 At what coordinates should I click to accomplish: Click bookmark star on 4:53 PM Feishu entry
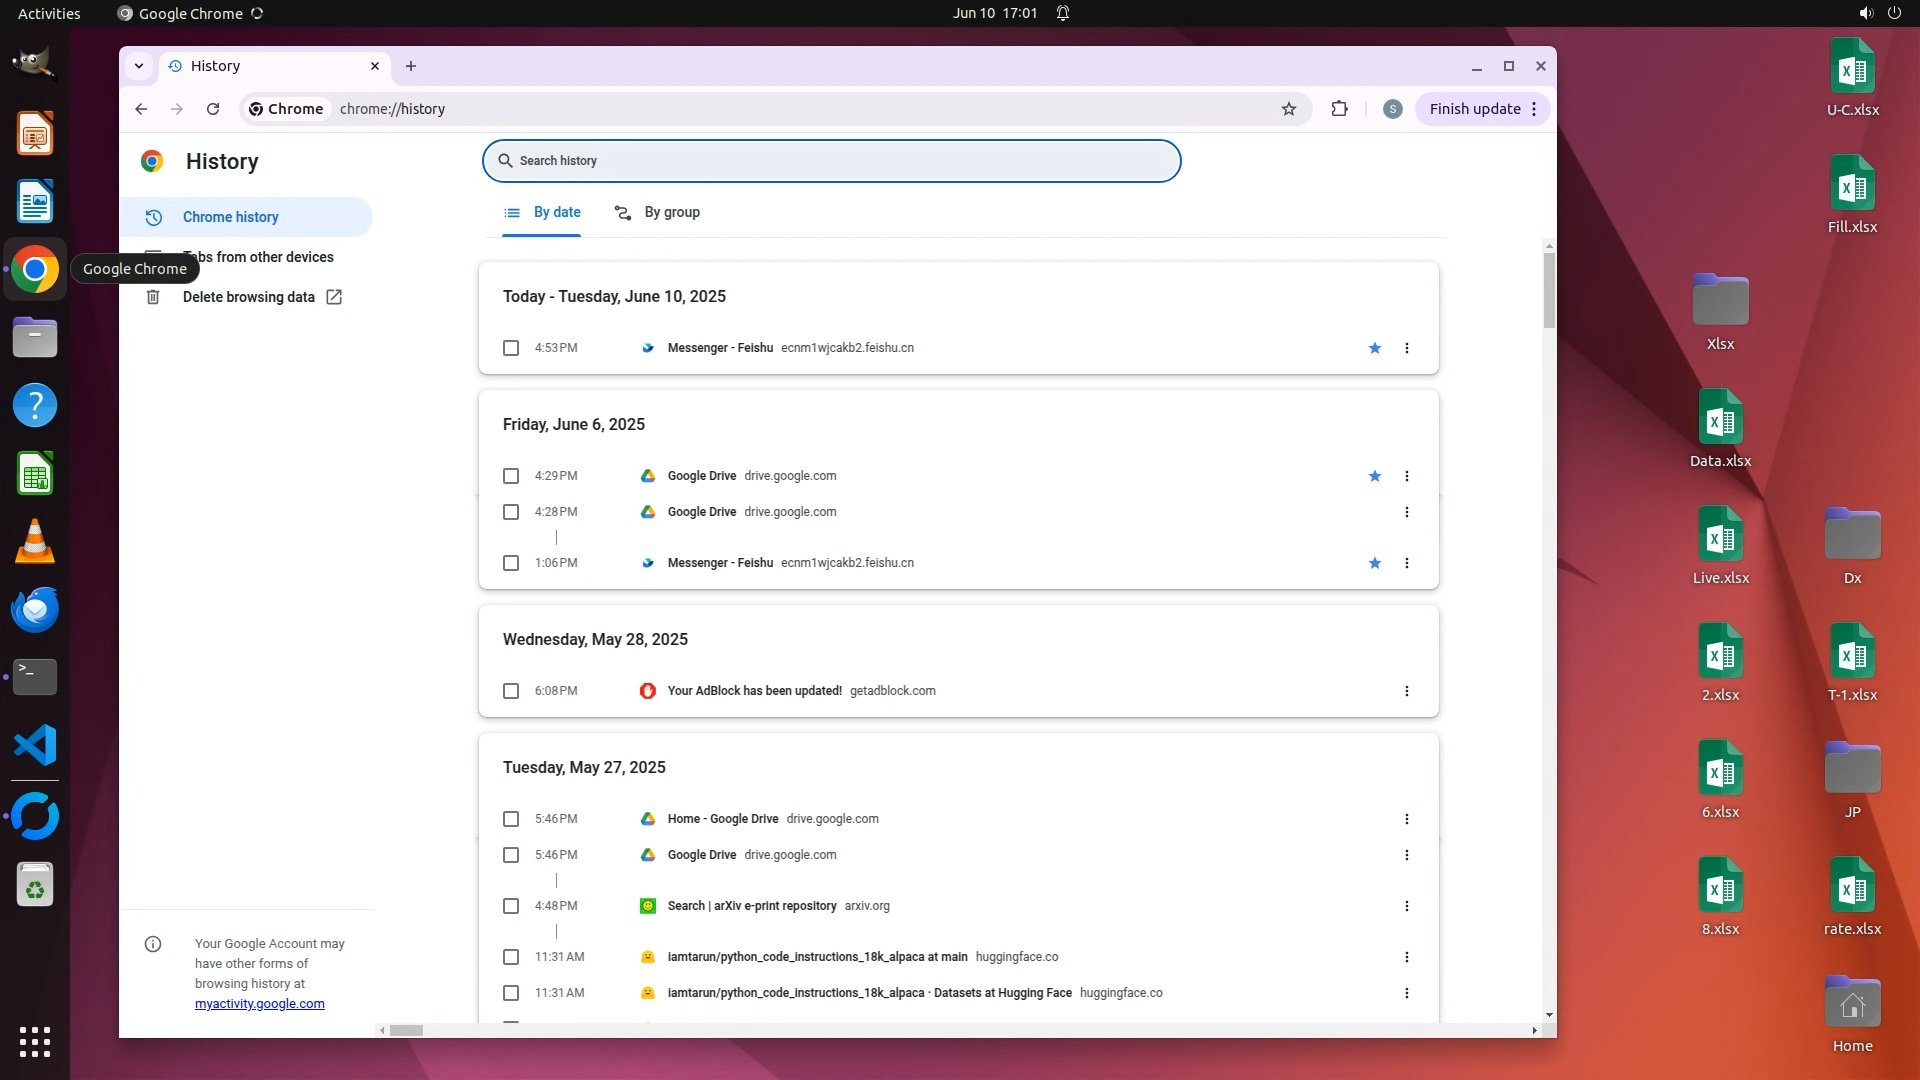(x=1374, y=348)
